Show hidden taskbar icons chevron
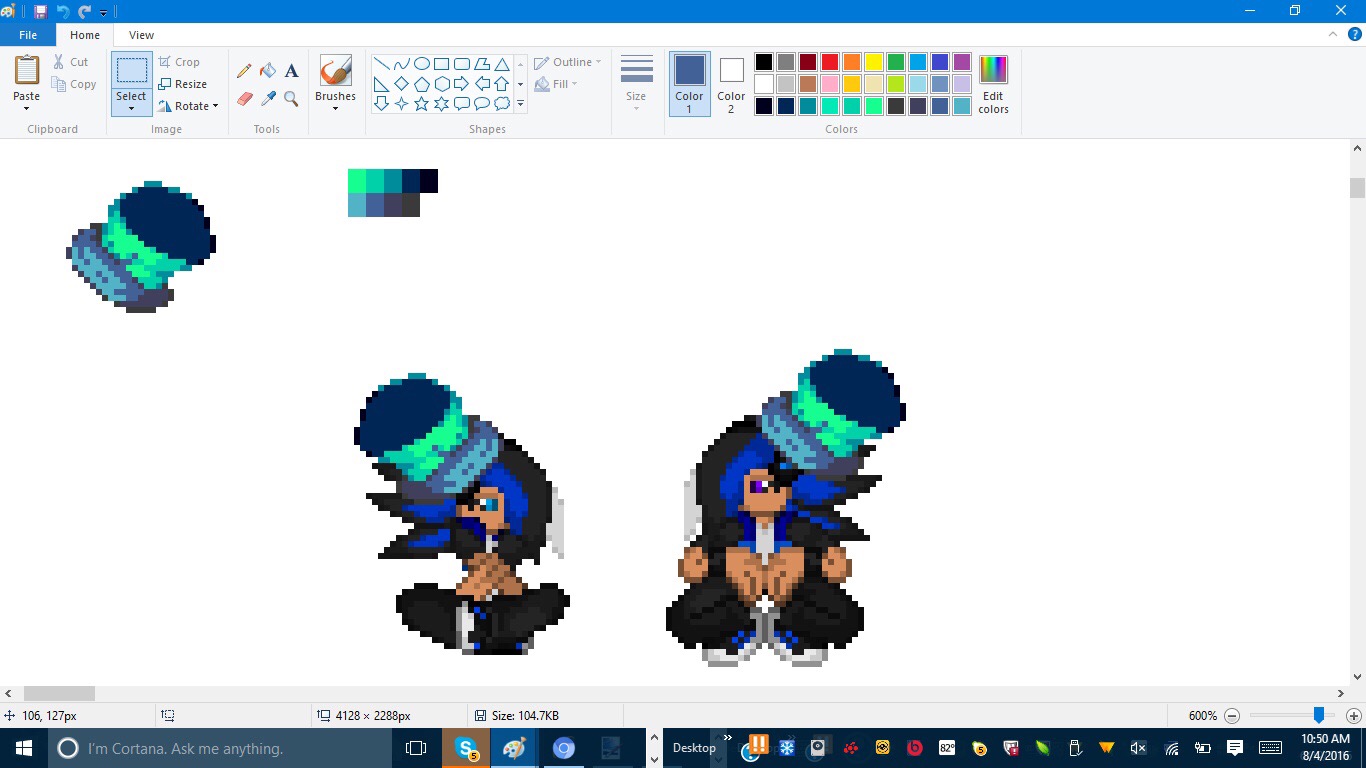This screenshot has width=1366, height=768. [728, 739]
